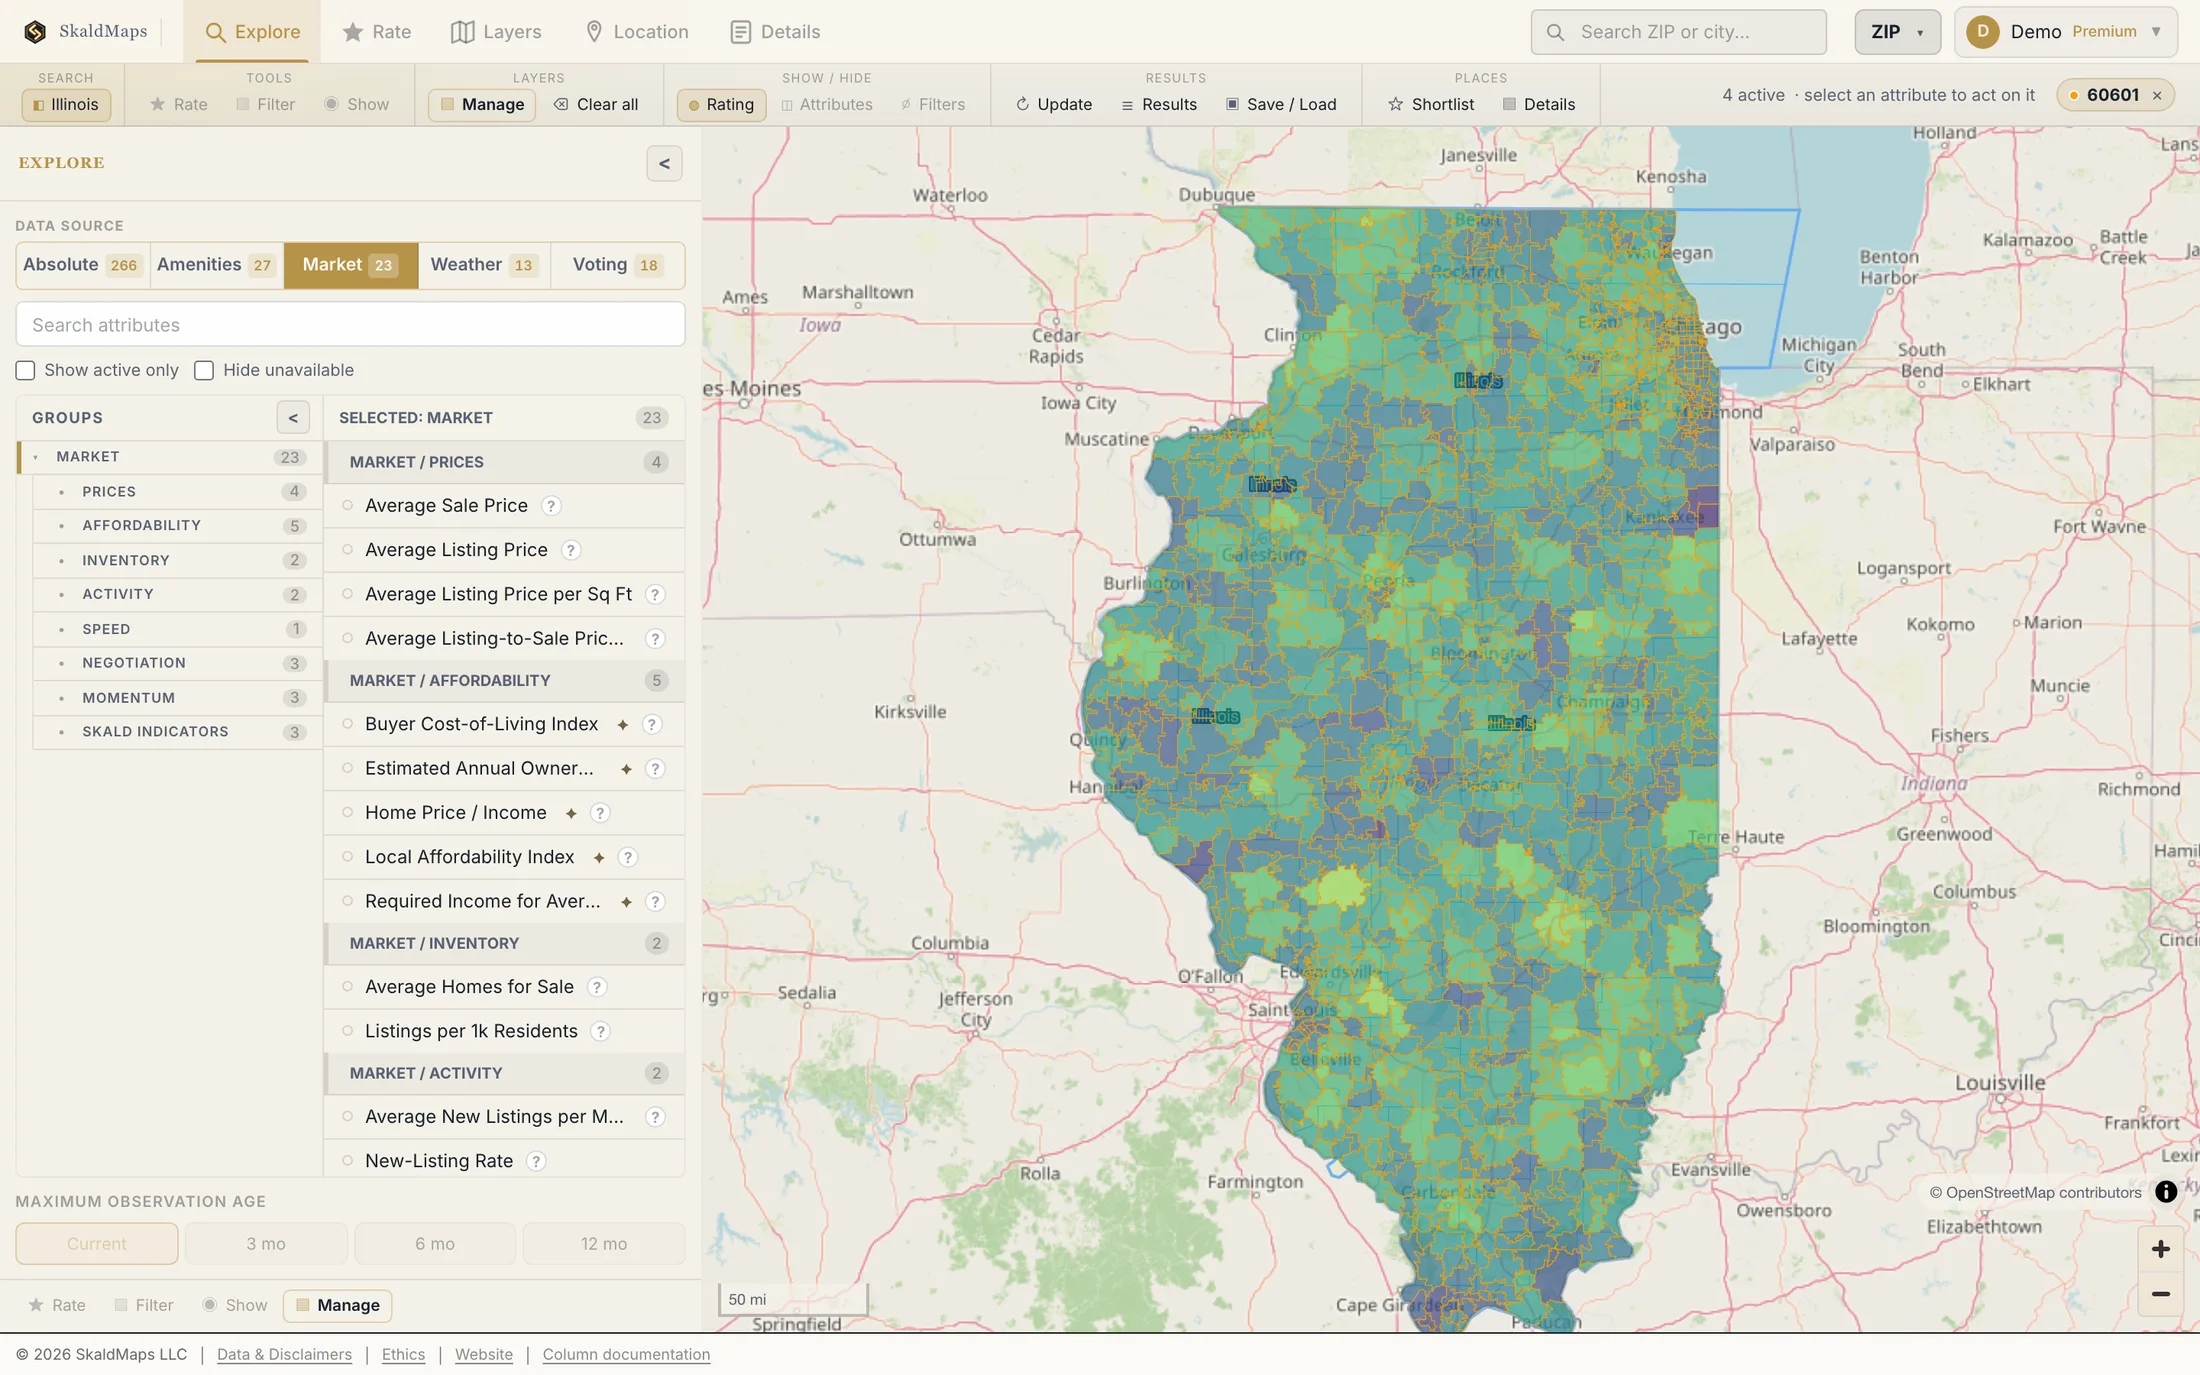
Task: Click the bottom Manage button
Action: 337,1305
